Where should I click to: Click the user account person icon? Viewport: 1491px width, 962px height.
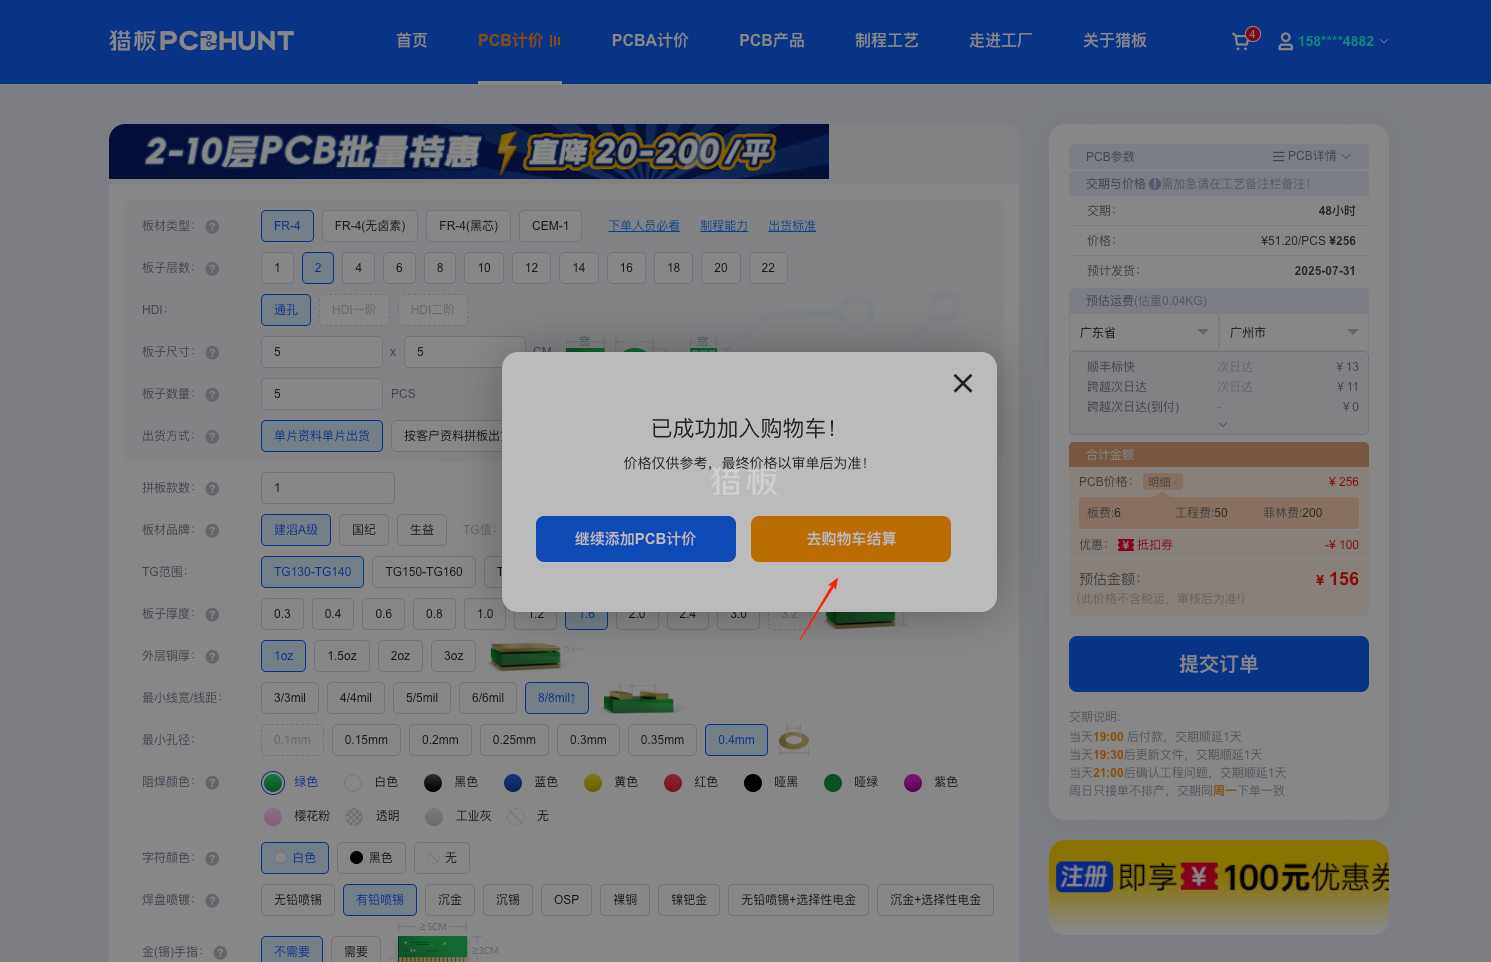tap(1285, 41)
